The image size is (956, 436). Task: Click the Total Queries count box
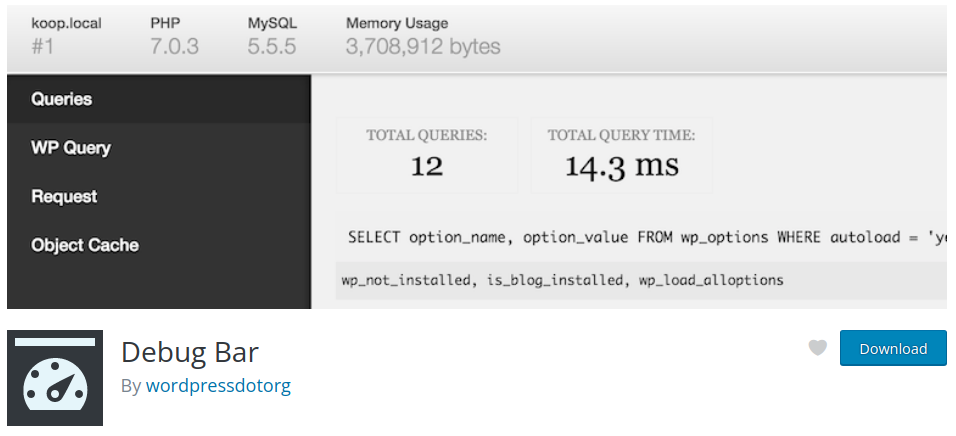[x=427, y=155]
